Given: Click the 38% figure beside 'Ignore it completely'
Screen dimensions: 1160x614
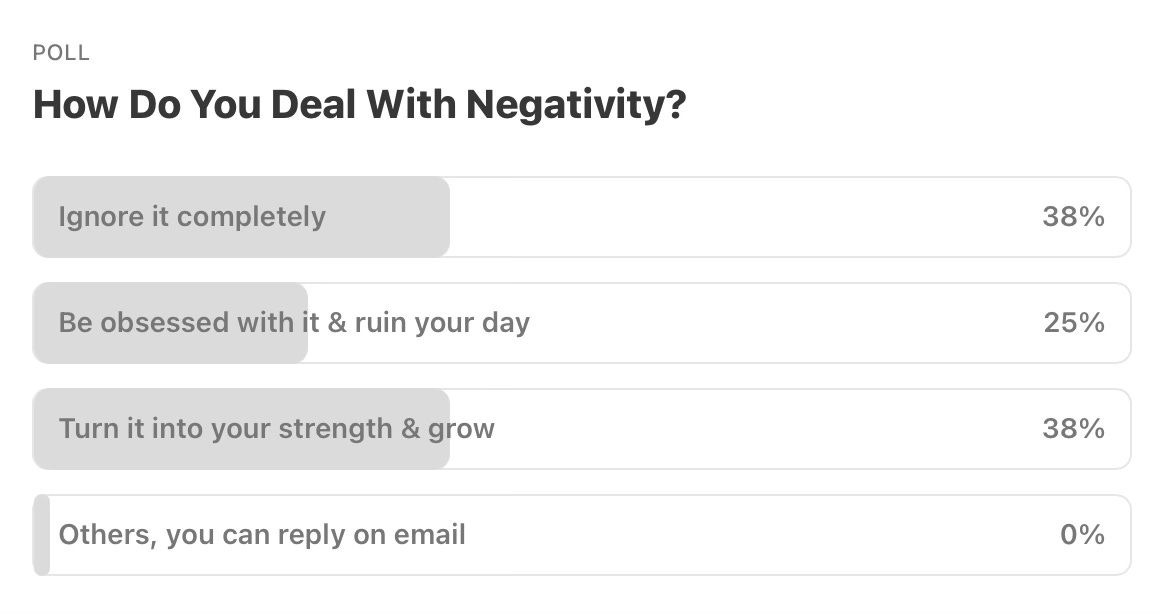Looking at the screenshot, I should (1073, 217).
